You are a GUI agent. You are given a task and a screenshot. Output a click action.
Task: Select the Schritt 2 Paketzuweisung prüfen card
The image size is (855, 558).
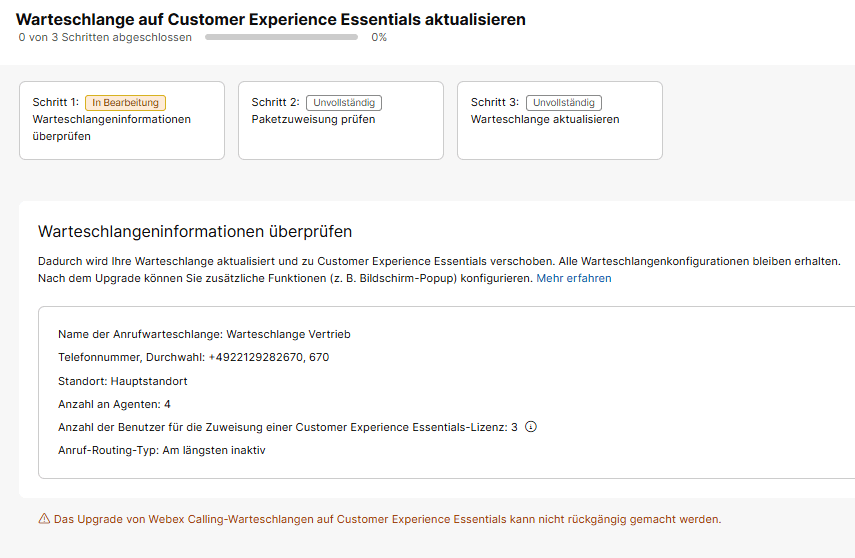click(340, 121)
